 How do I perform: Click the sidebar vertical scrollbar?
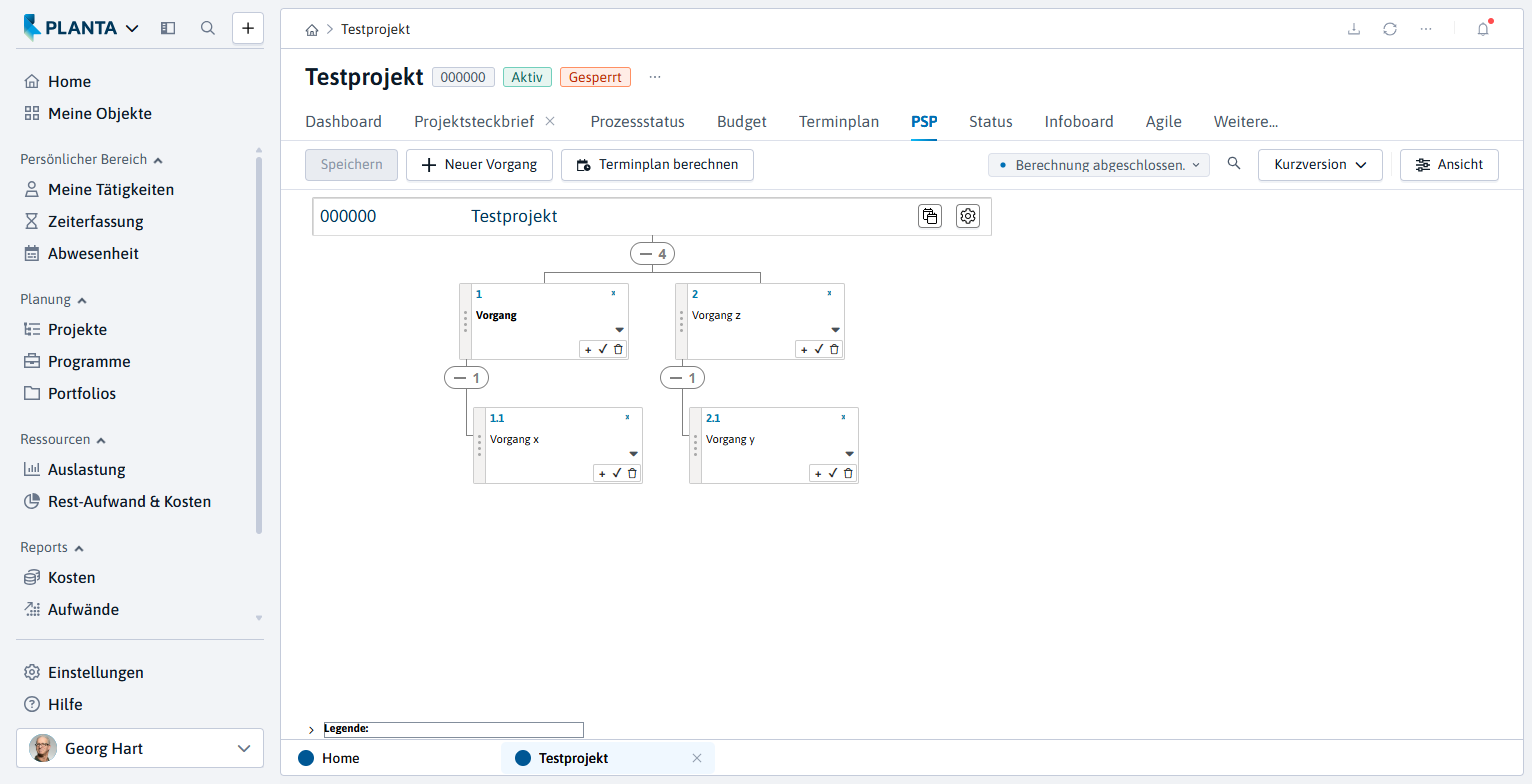tap(259, 345)
